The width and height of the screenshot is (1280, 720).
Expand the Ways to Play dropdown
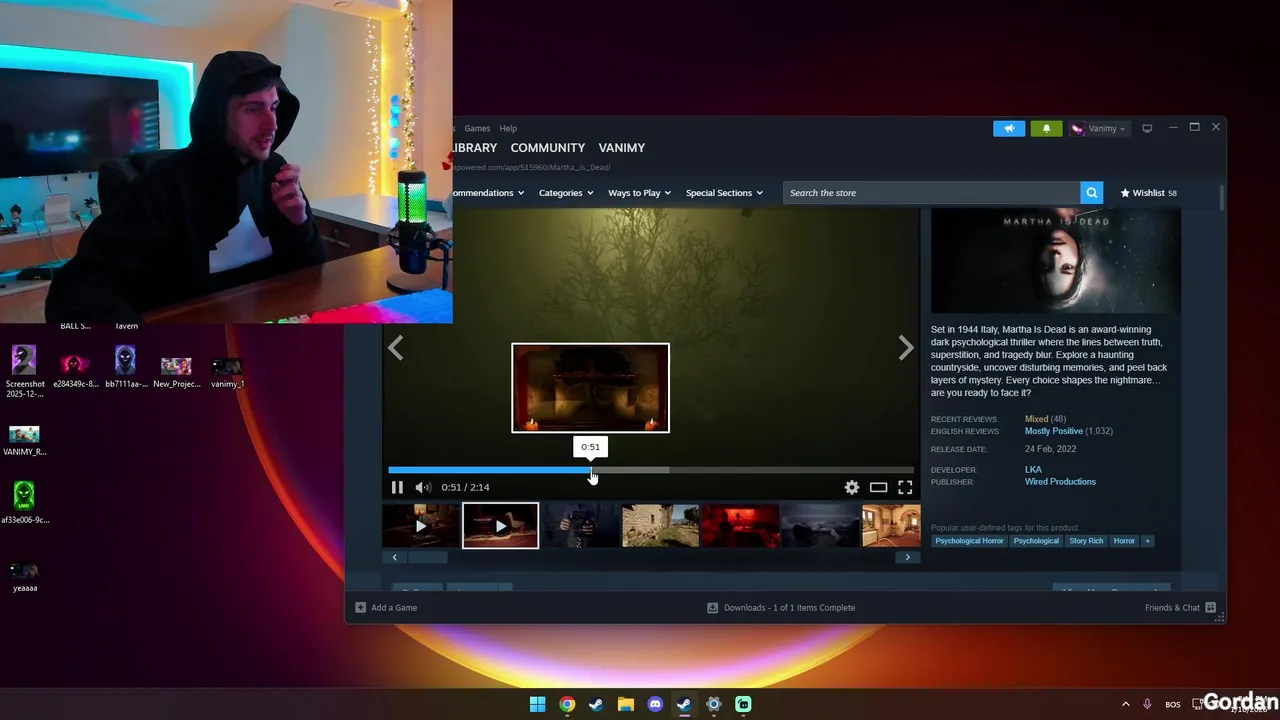[640, 193]
